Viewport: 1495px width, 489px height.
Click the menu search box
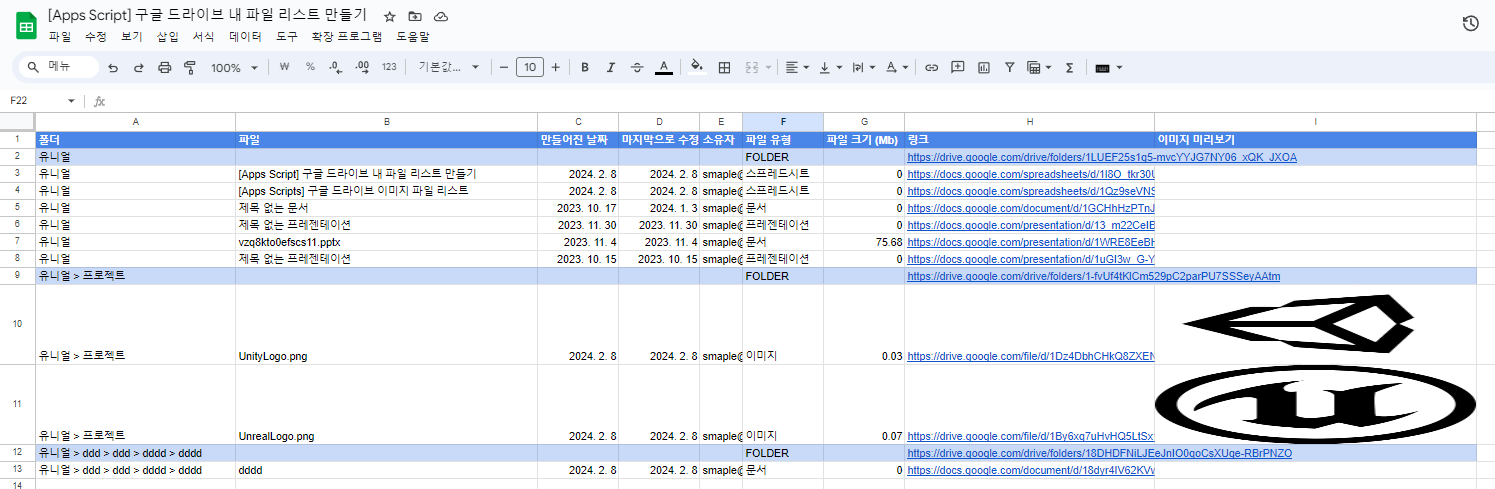[x=60, y=67]
